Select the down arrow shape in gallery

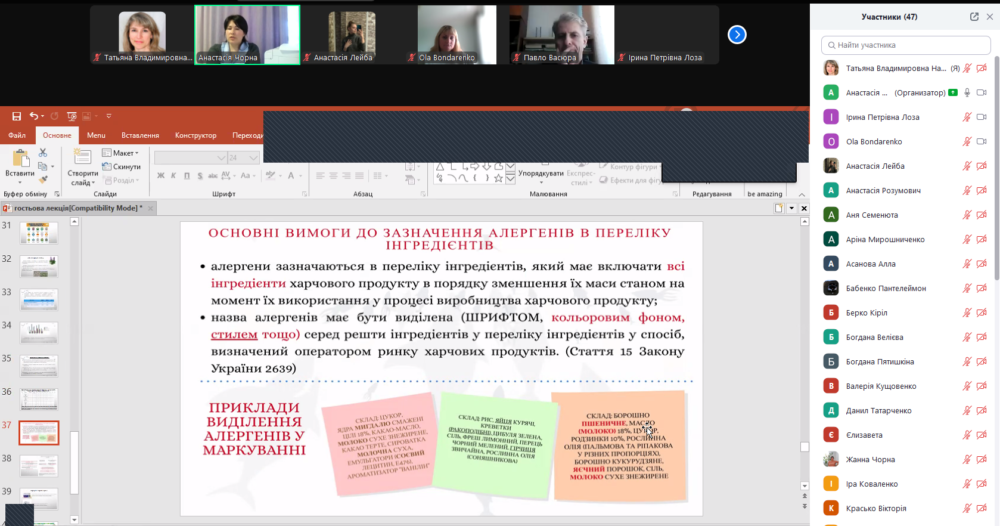[x=487, y=167]
